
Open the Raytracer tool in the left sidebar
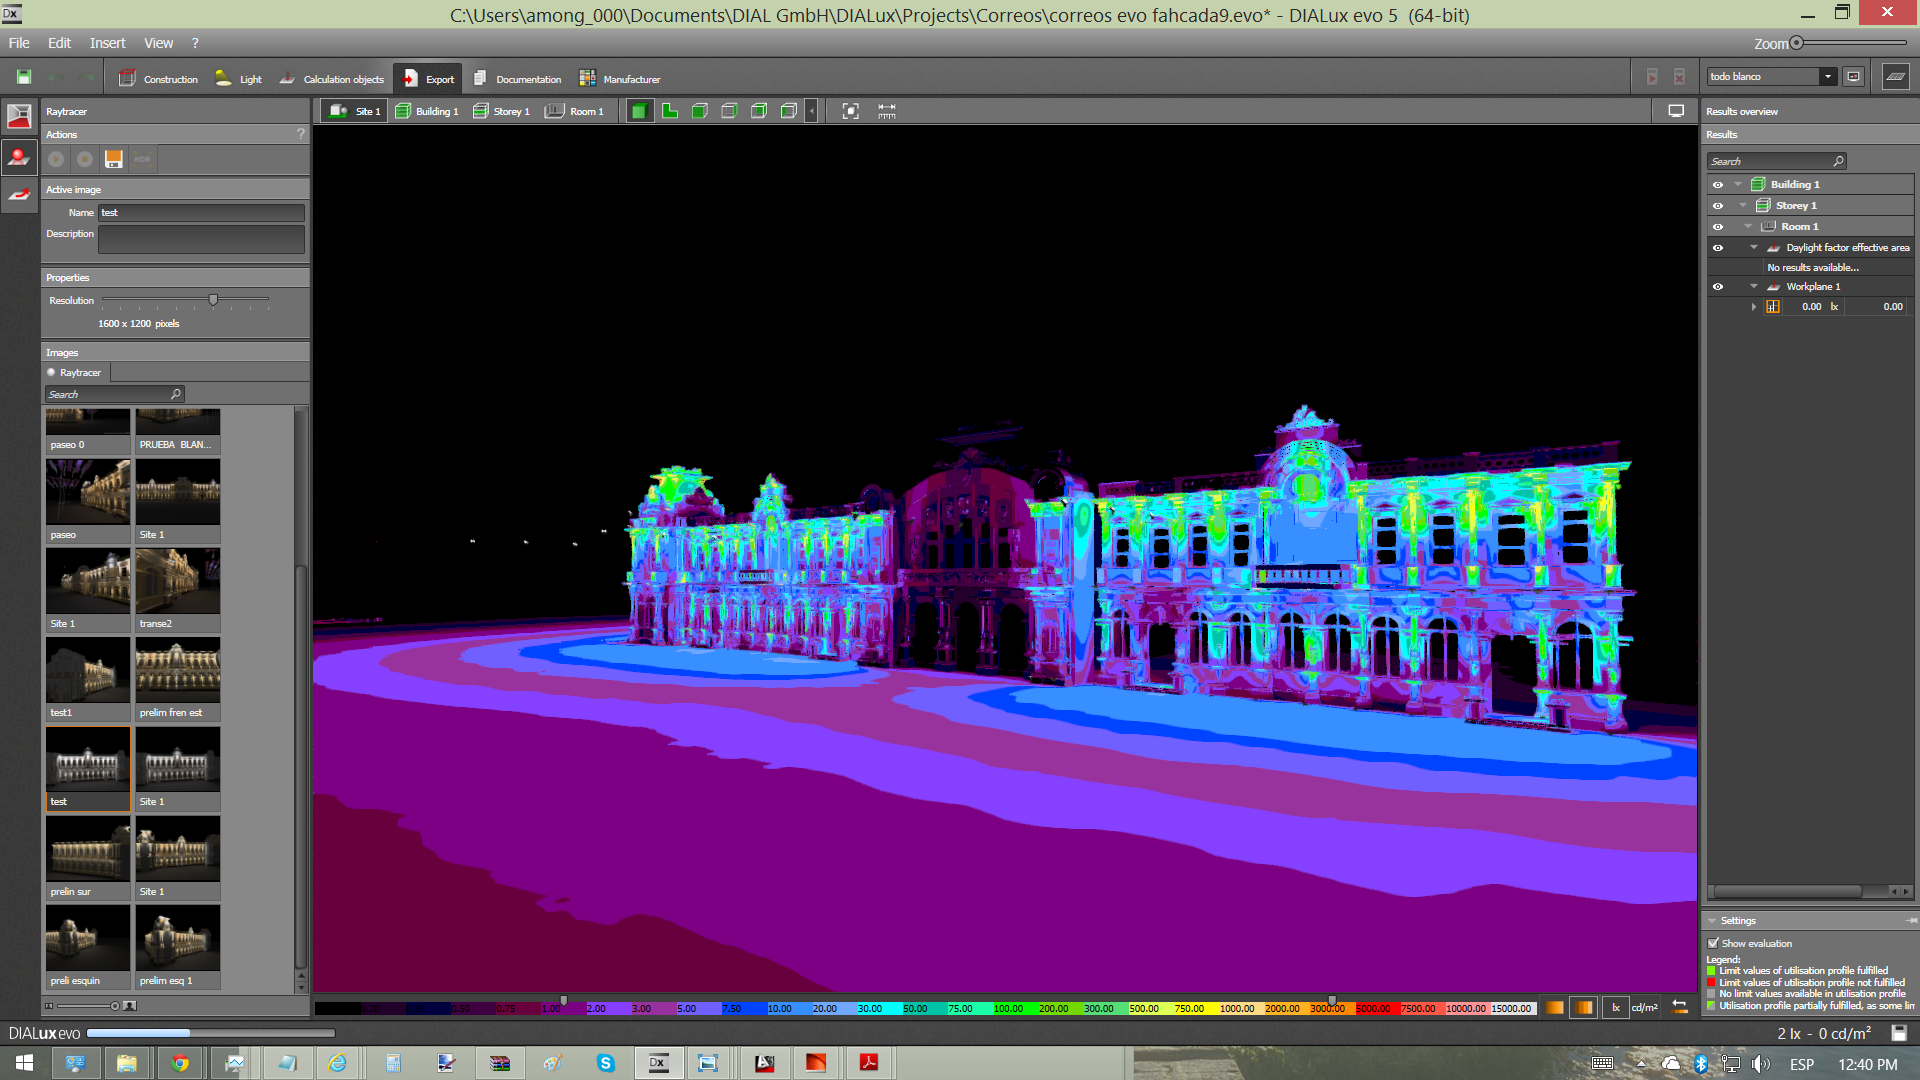[x=19, y=116]
